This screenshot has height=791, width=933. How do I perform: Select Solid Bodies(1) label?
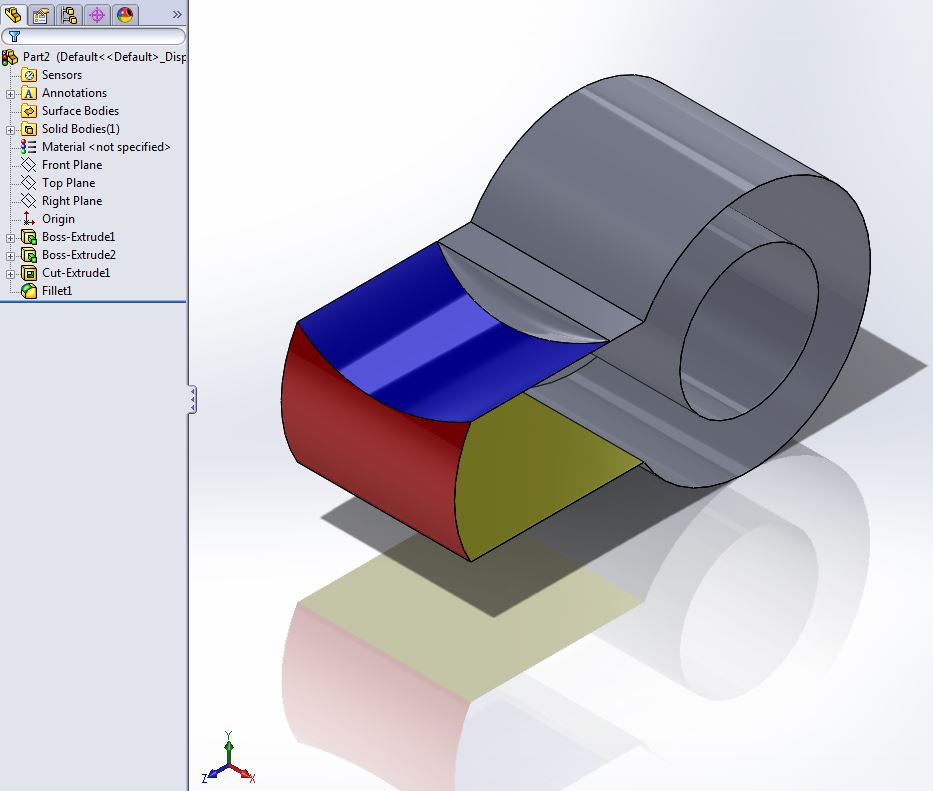tap(81, 129)
